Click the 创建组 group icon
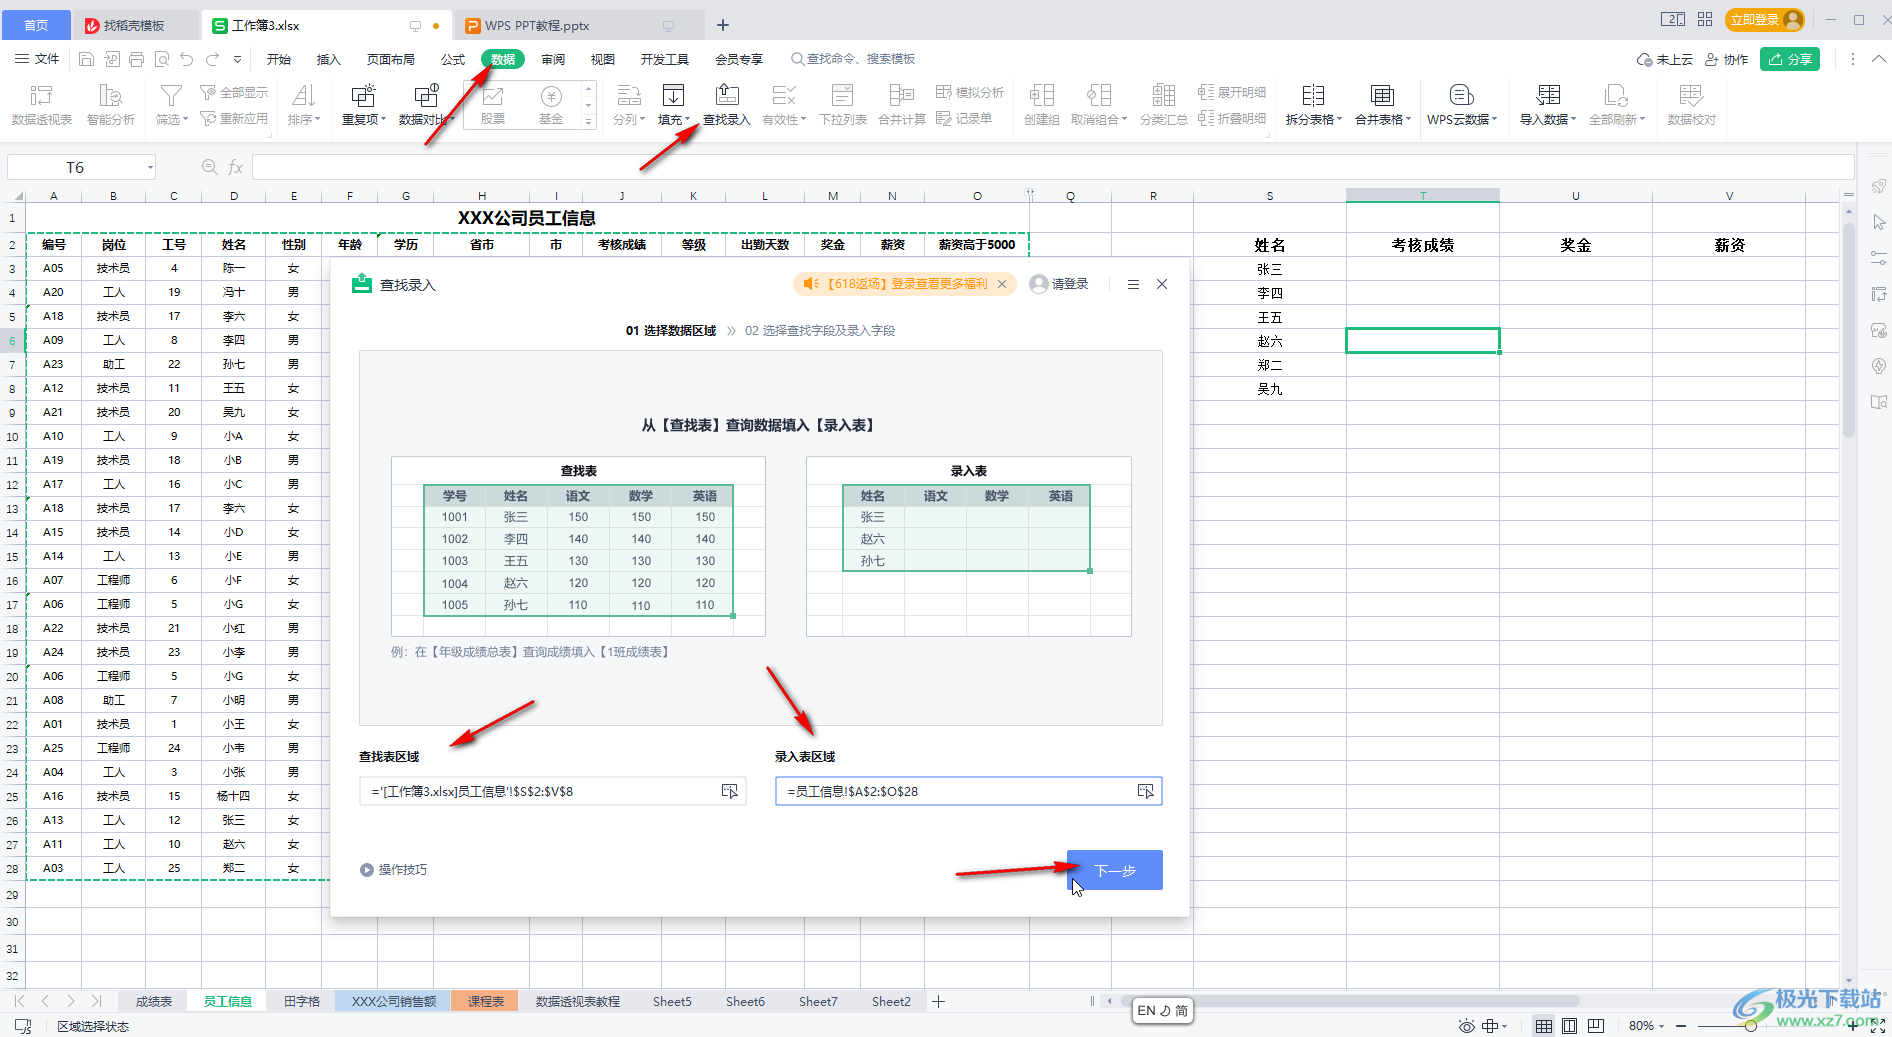 tap(1041, 105)
